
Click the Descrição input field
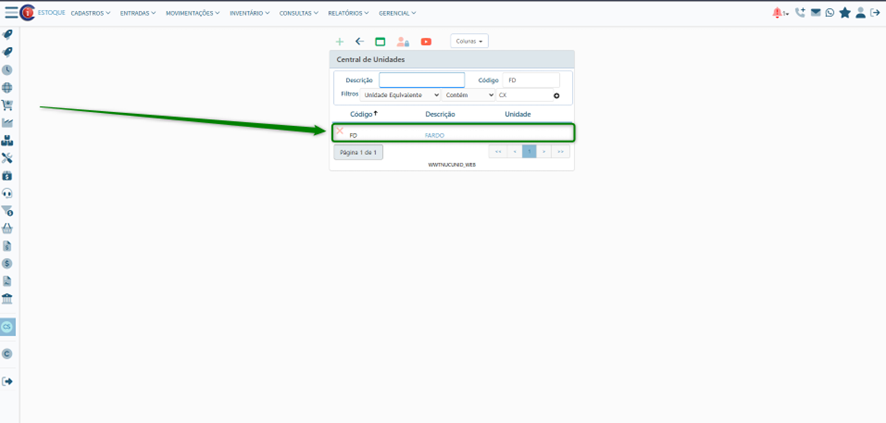421,80
